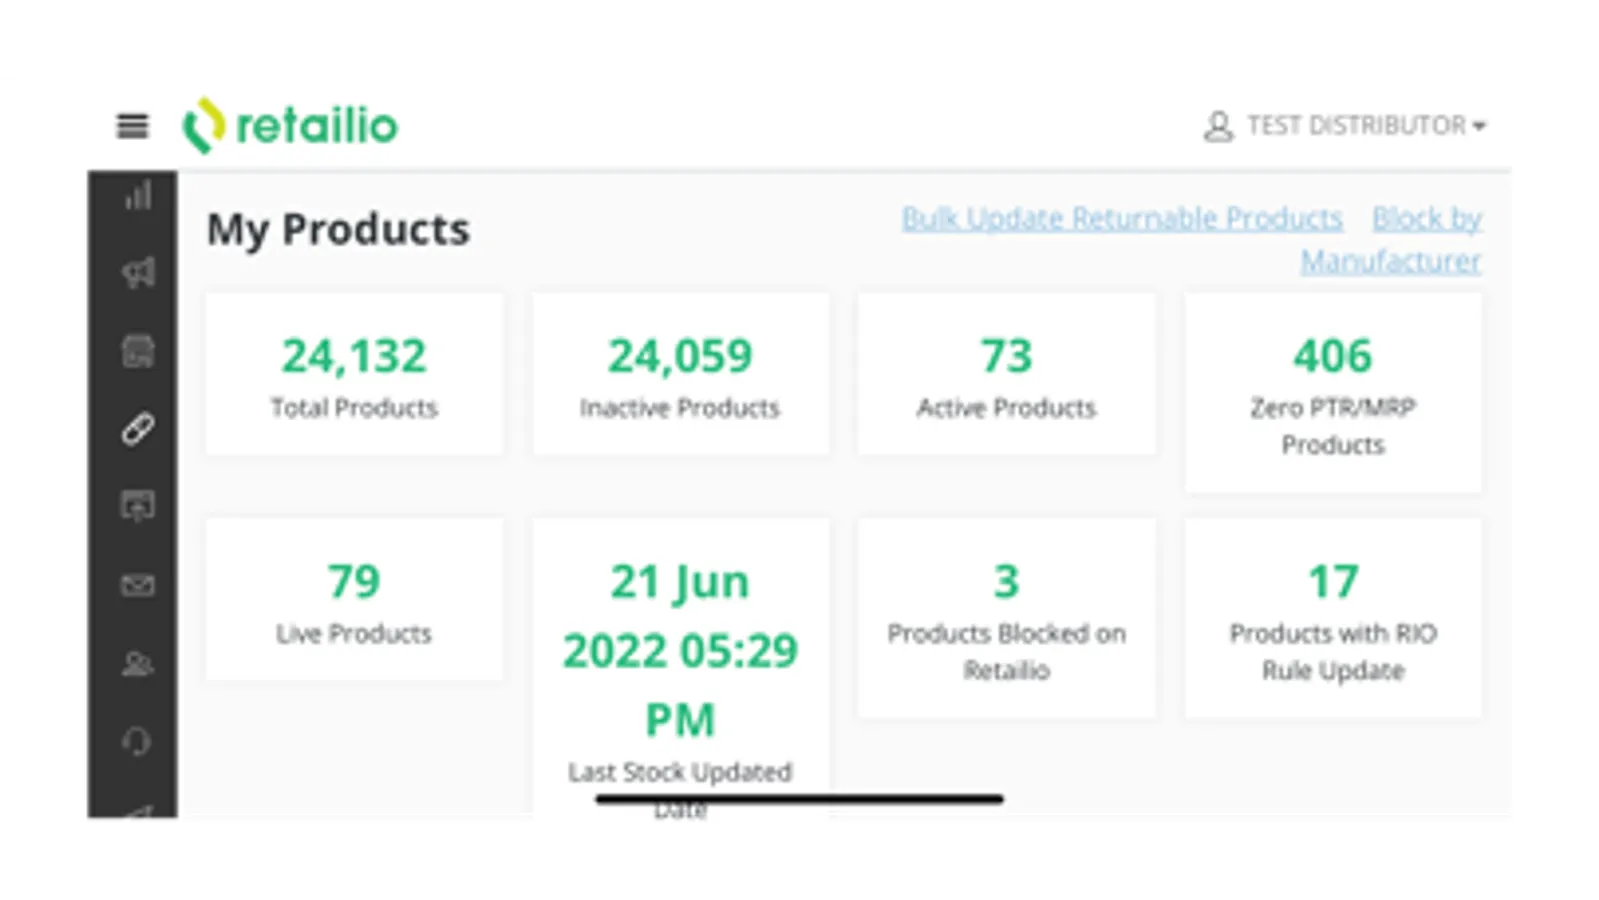This screenshot has height=900, width=1599.
Task: Click the bar chart dashboard sidebar icon
Action: coord(138,195)
